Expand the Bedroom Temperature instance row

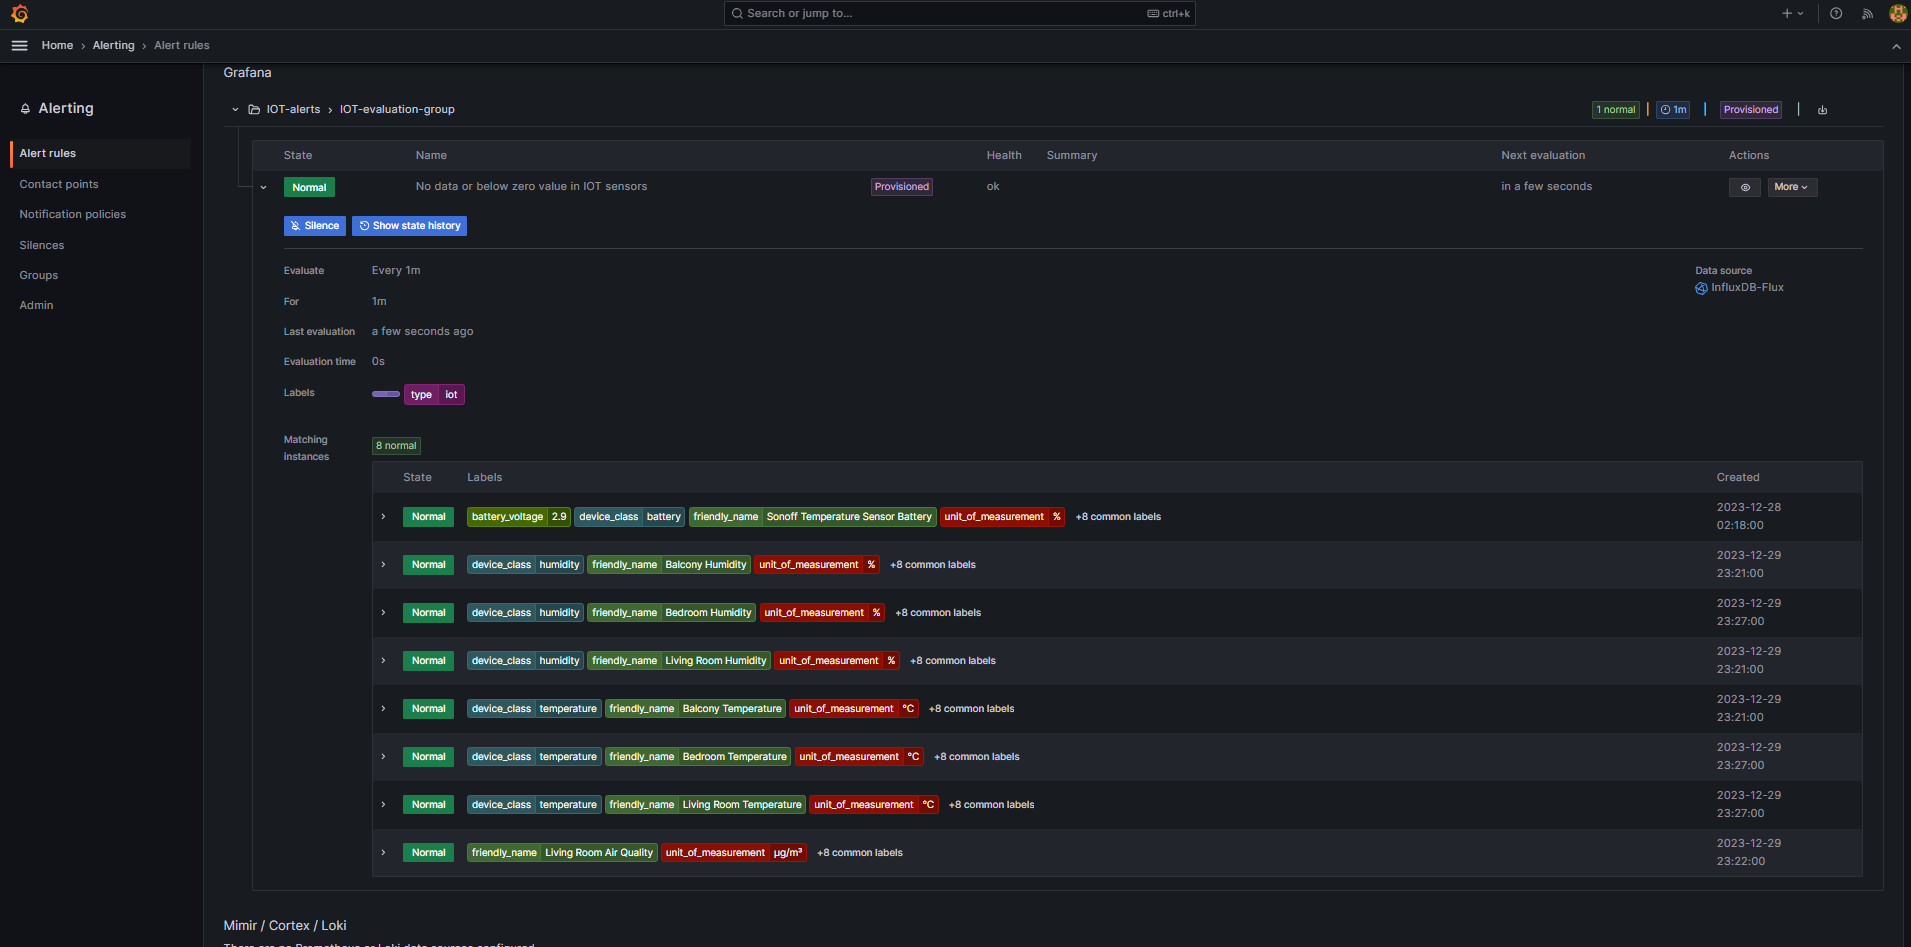(x=383, y=757)
